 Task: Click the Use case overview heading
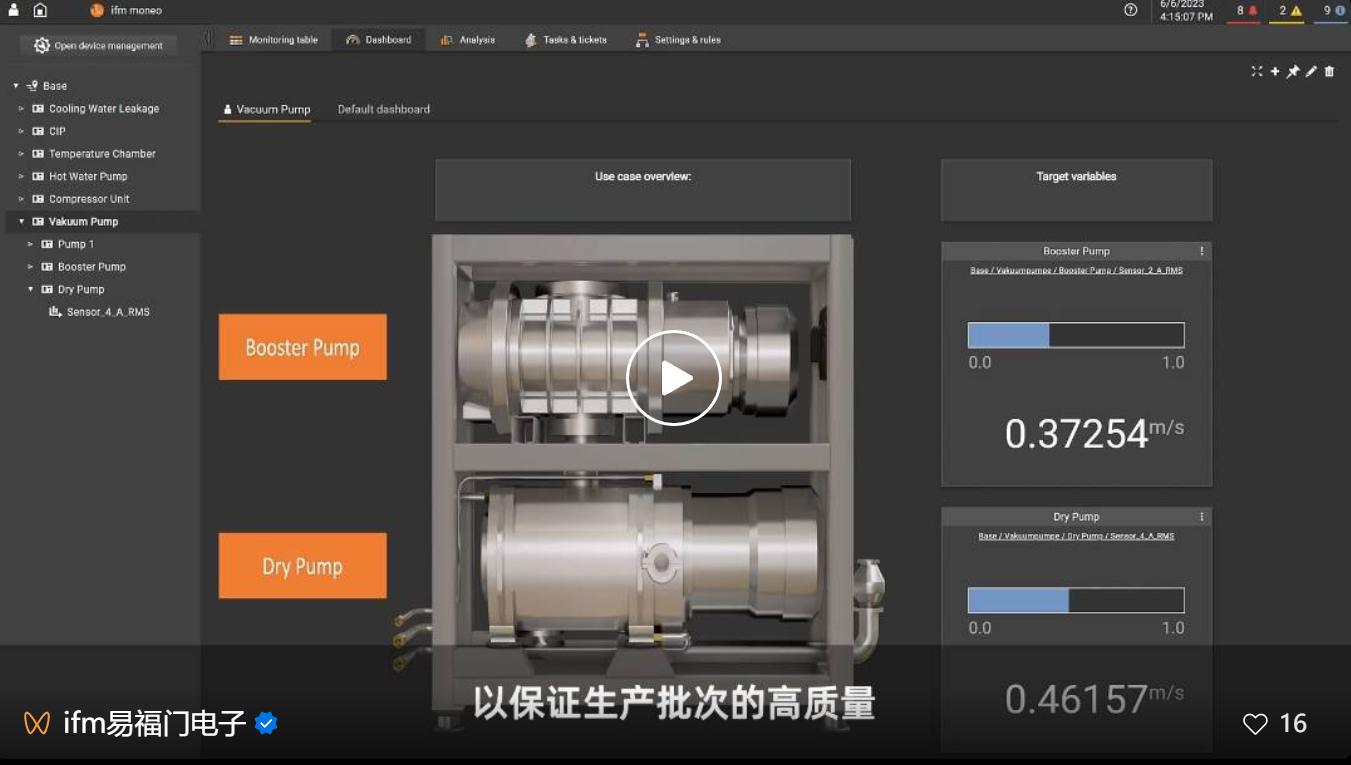(x=643, y=177)
